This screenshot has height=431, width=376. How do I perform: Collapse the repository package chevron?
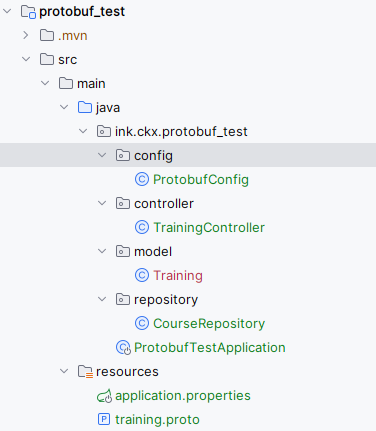(102, 299)
